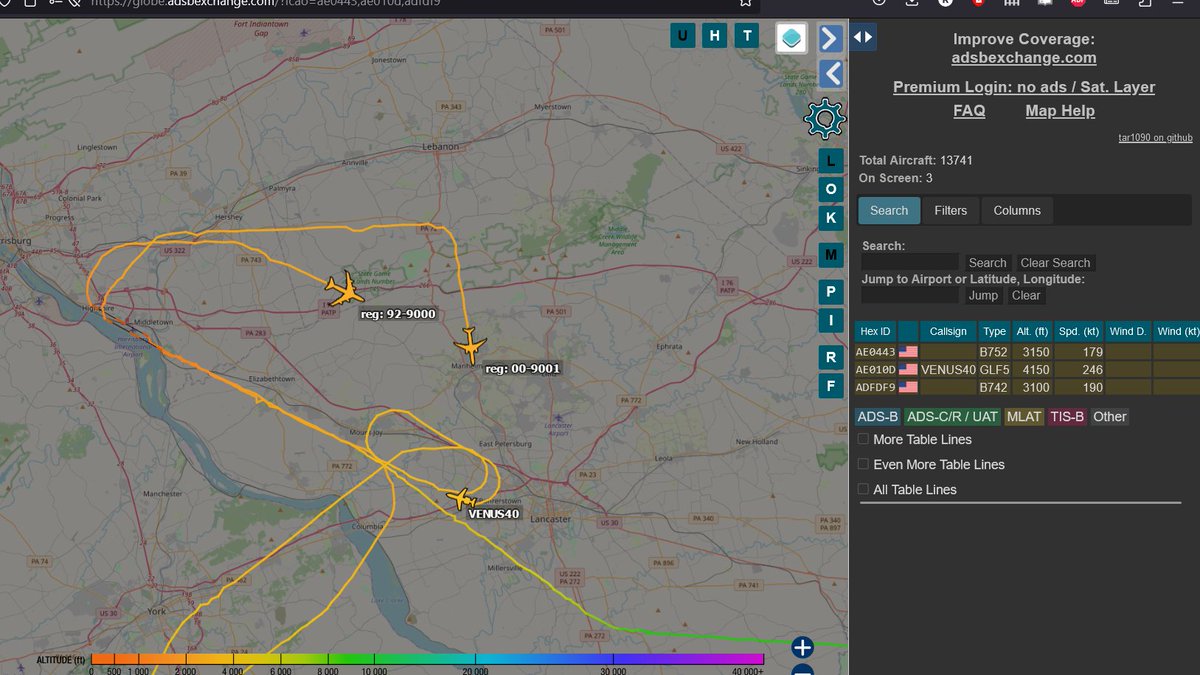Click the R map button
This screenshot has height=675, width=1200.
831,357
